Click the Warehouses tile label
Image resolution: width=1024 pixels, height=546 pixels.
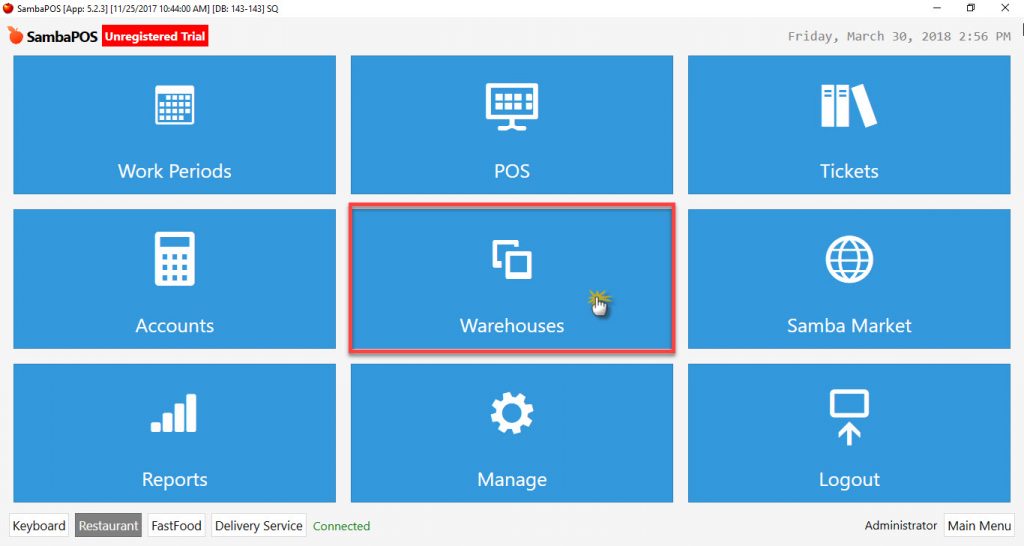(512, 325)
